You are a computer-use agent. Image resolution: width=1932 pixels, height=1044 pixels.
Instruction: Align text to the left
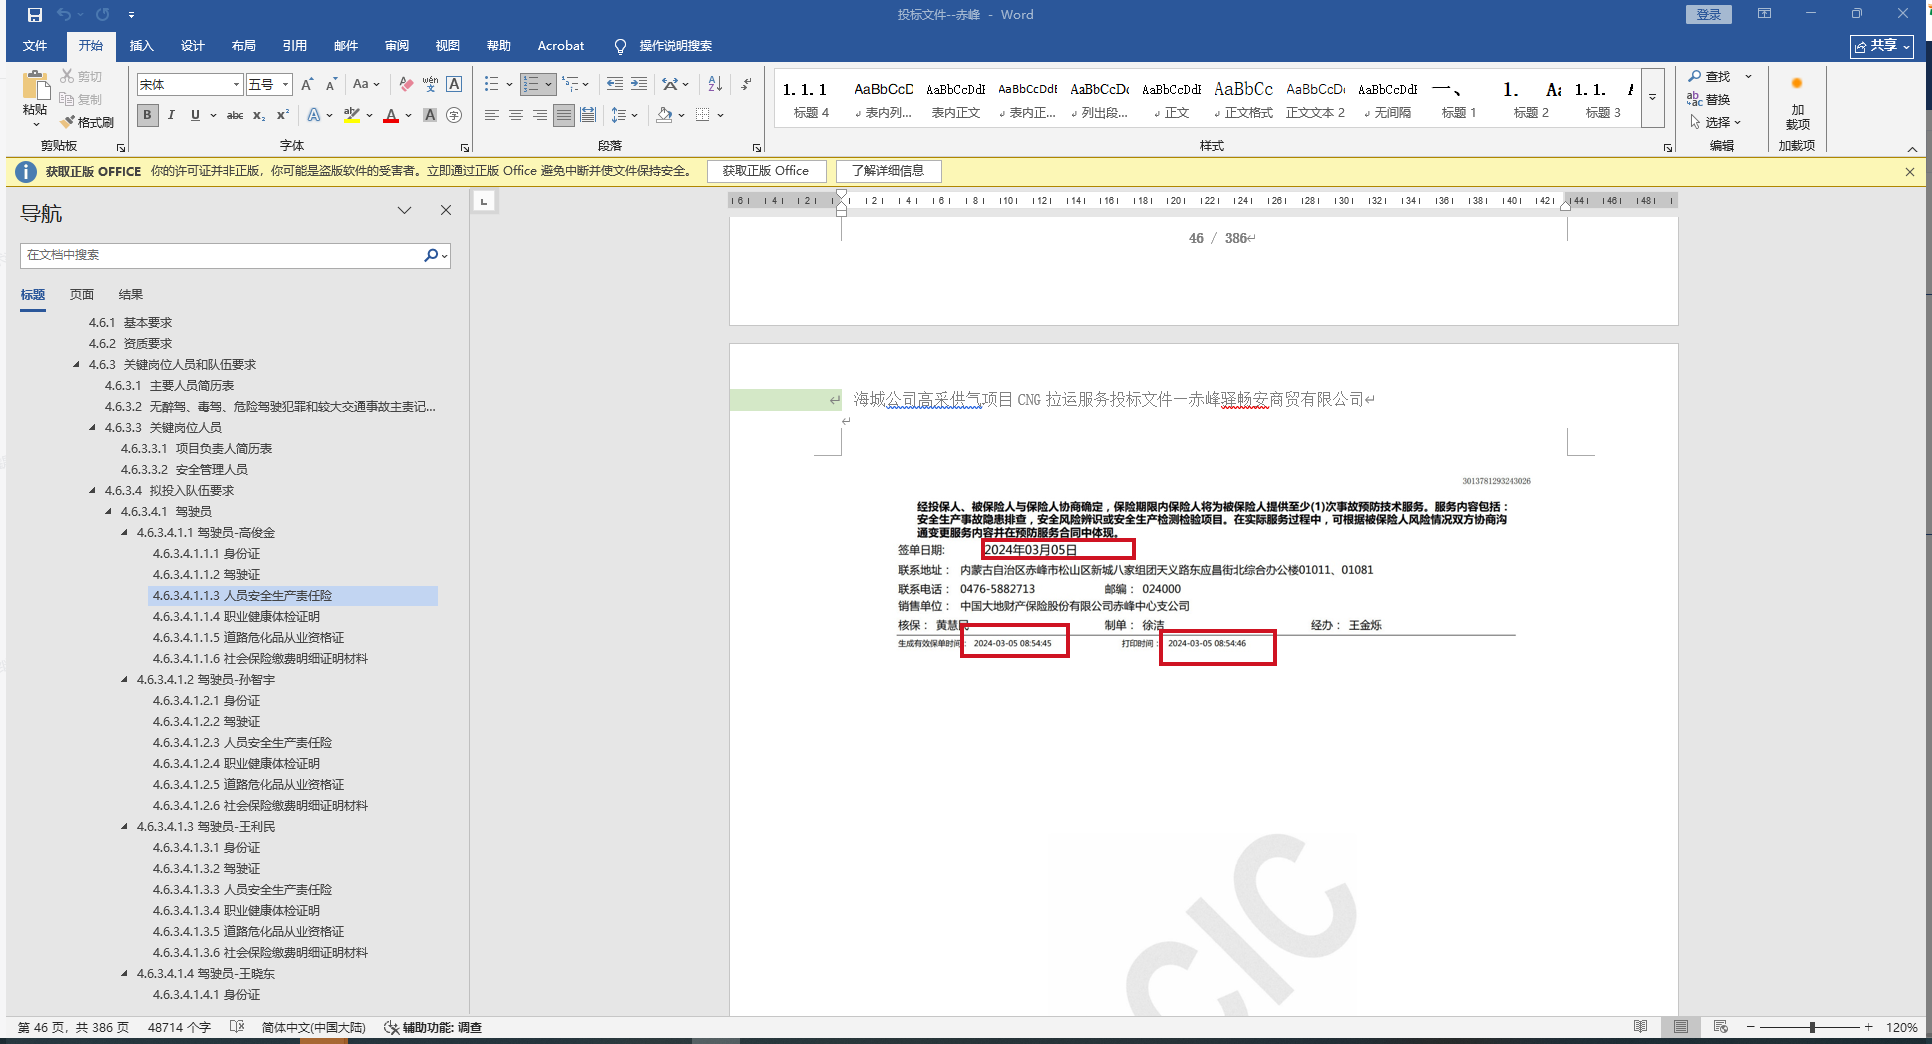[492, 115]
